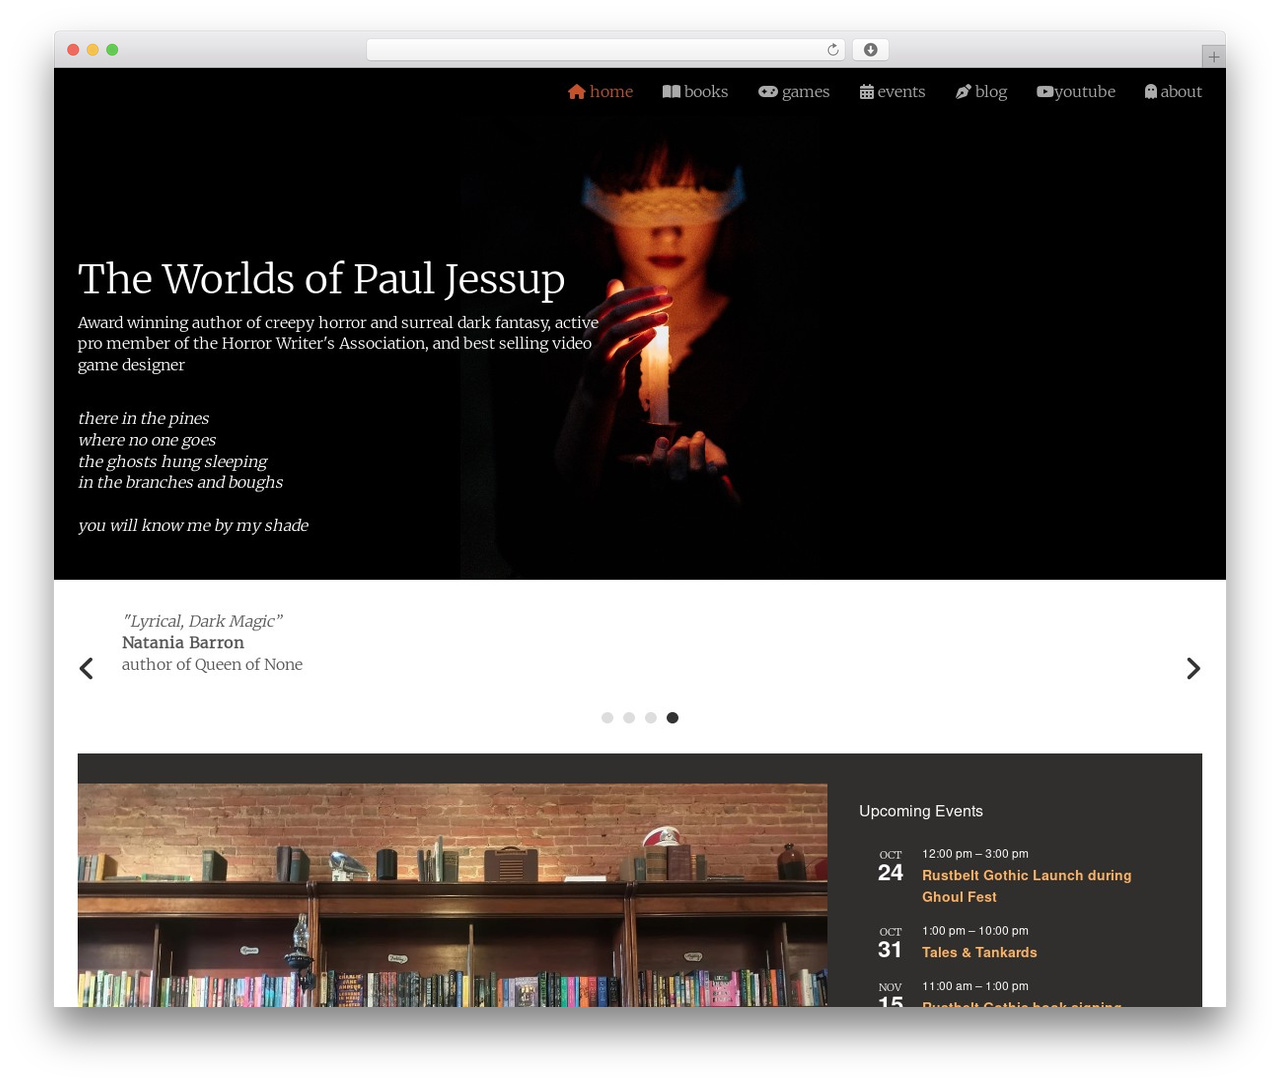Click the 11:00 am – 1:00 pm time
The image size is (1280, 1084).
coord(975,986)
